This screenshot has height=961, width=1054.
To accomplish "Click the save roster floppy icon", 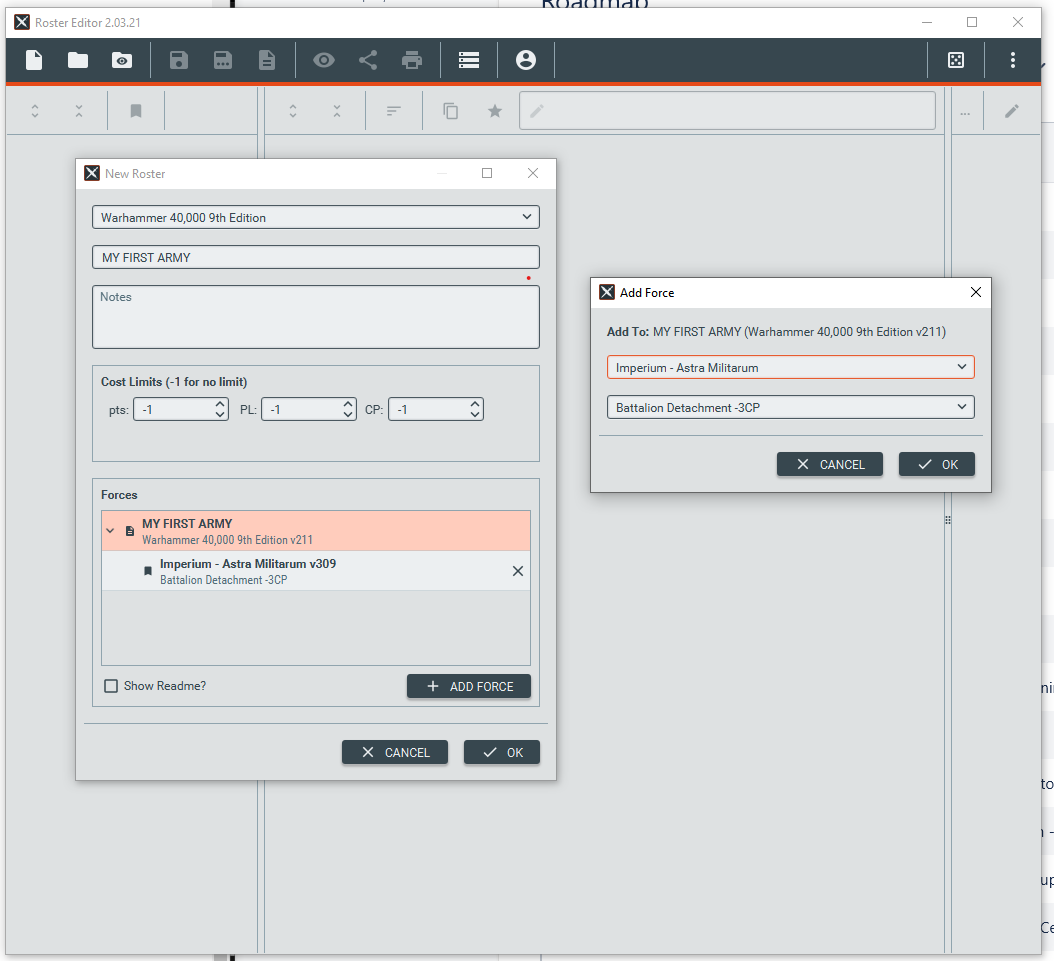I will click(179, 61).
